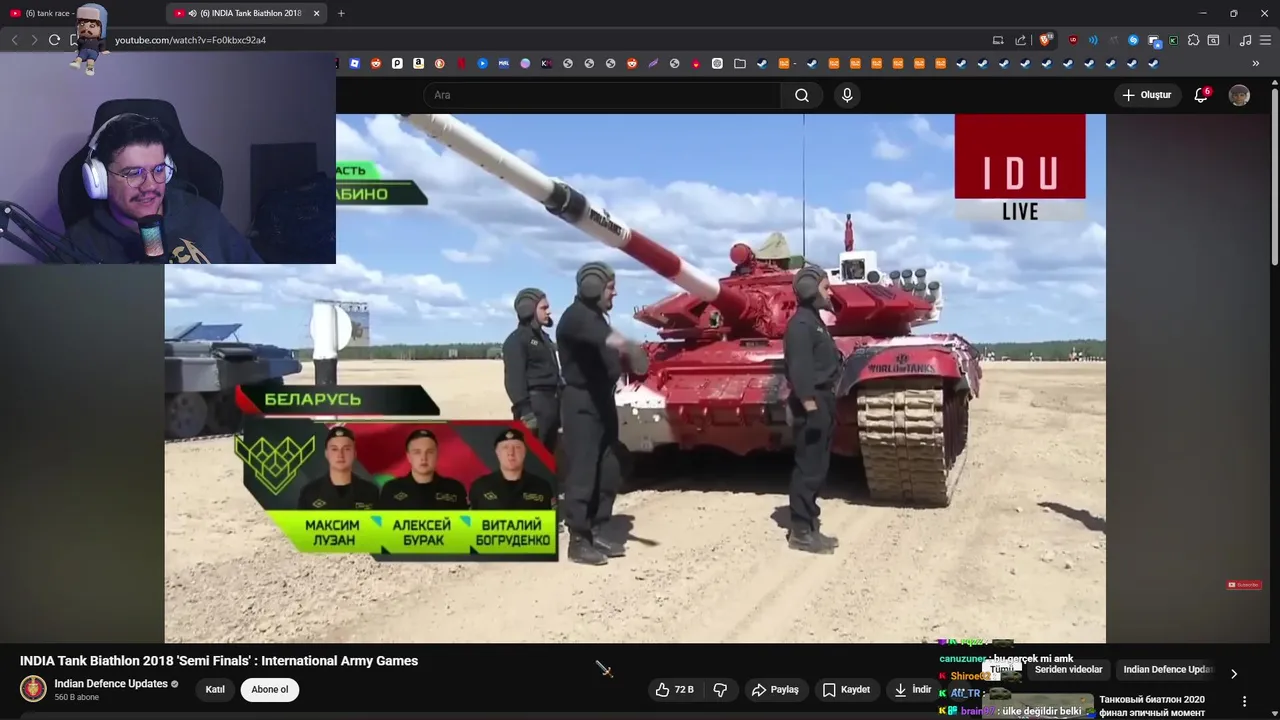Open the sidebar search panel icon
This screenshot has width=1280, height=720.
[x=1213, y=40]
